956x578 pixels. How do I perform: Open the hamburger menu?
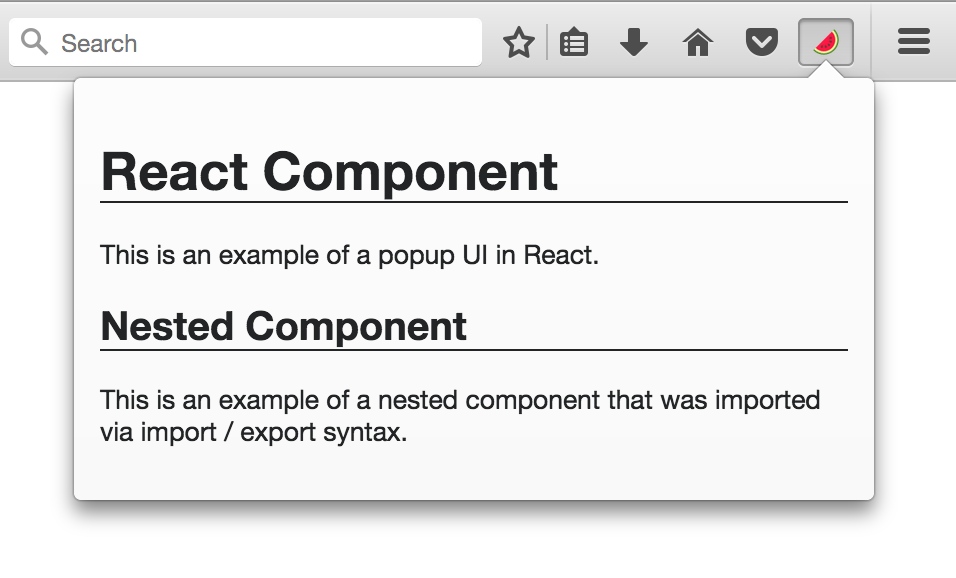tap(913, 42)
